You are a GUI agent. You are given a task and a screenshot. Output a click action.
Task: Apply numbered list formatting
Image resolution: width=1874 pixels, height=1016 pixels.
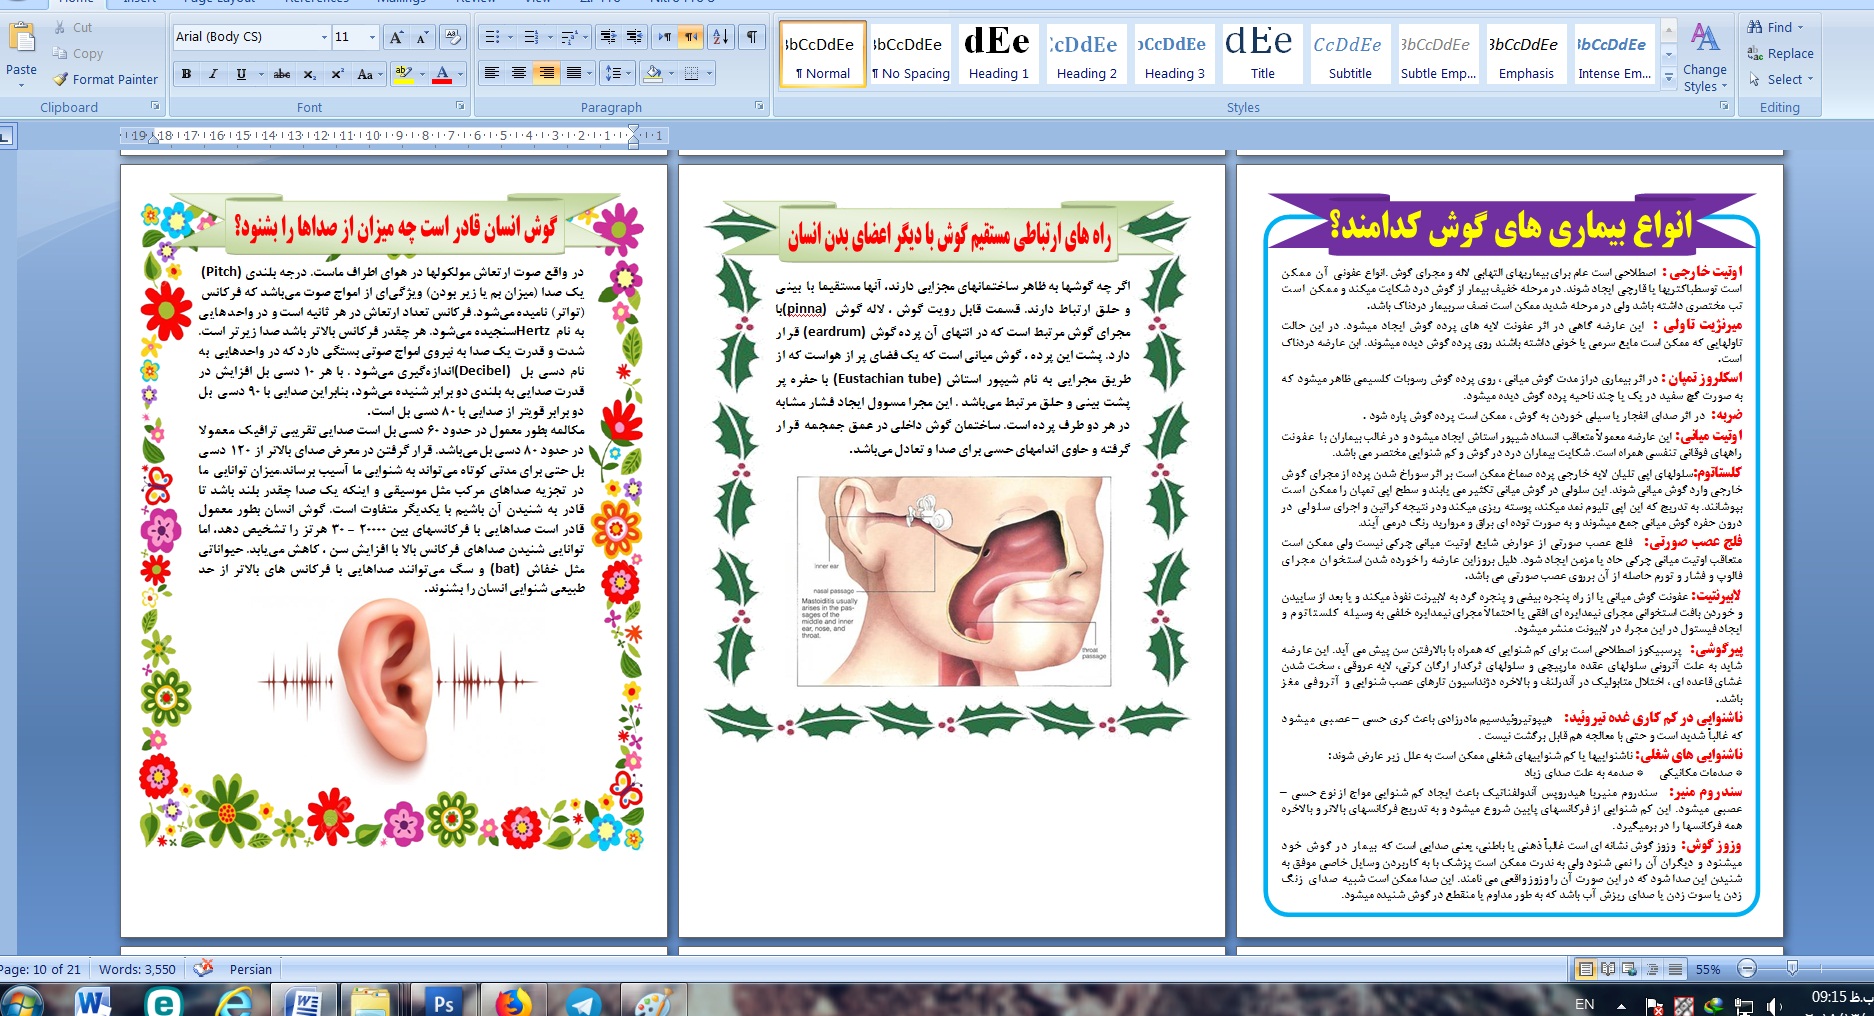pos(531,37)
